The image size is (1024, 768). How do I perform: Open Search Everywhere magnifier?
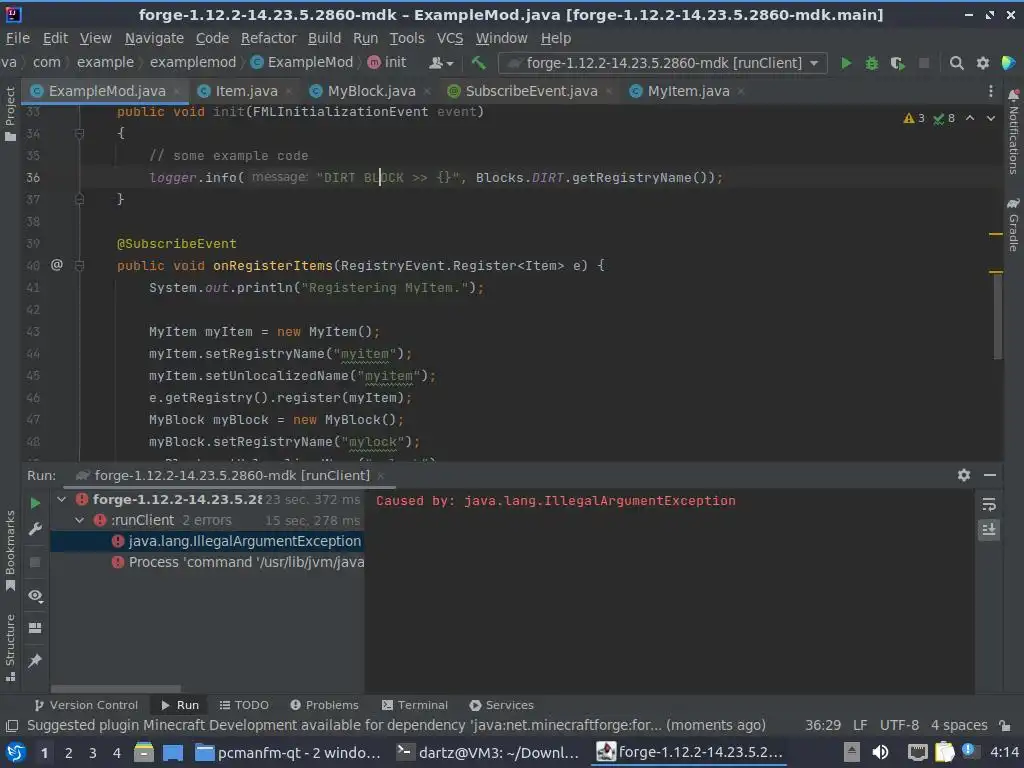pos(956,63)
